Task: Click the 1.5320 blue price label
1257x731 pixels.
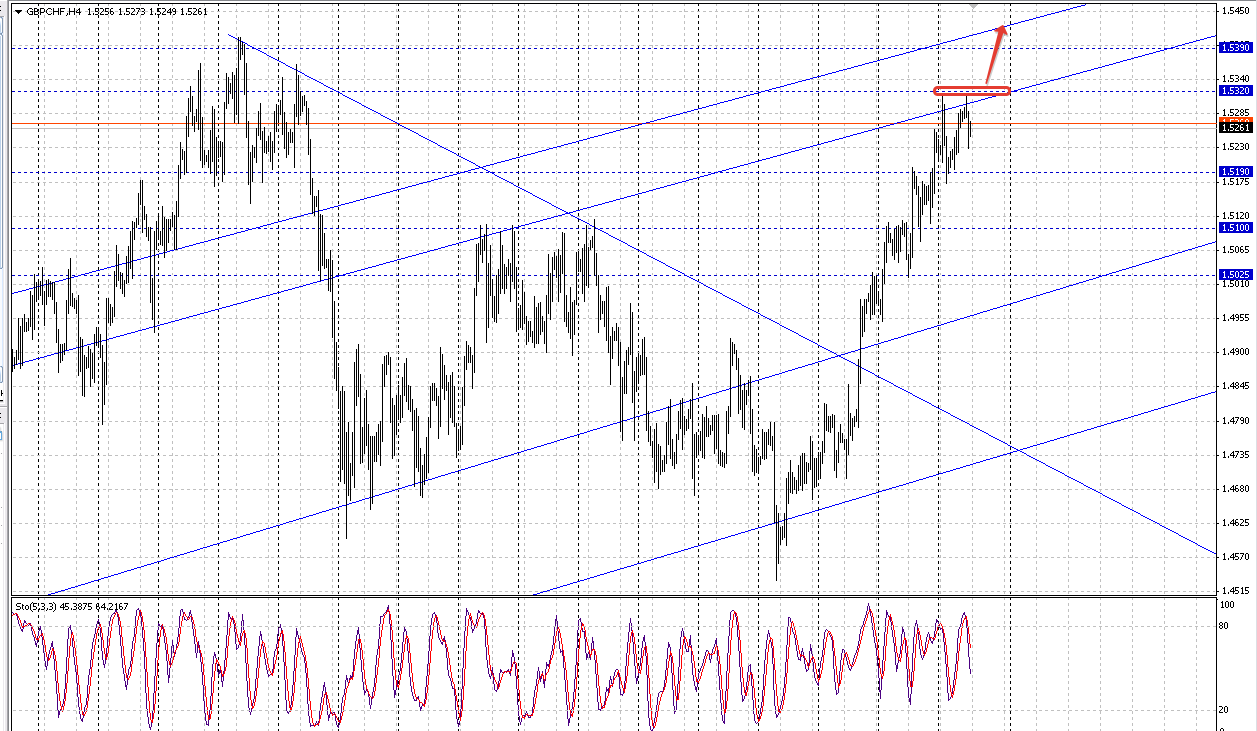Action: (x=1236, y=90)
